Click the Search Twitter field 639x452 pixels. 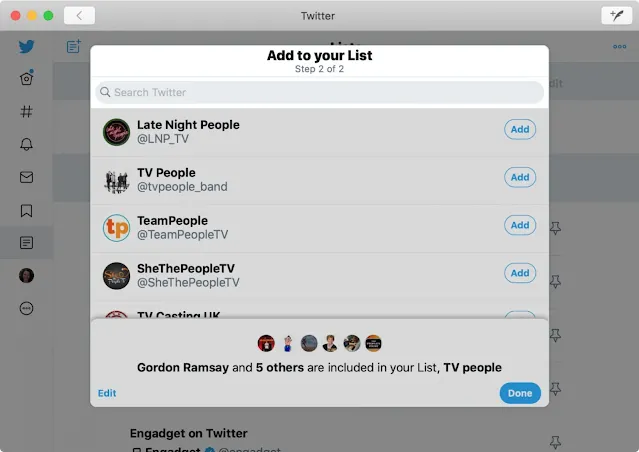[320, 92]
